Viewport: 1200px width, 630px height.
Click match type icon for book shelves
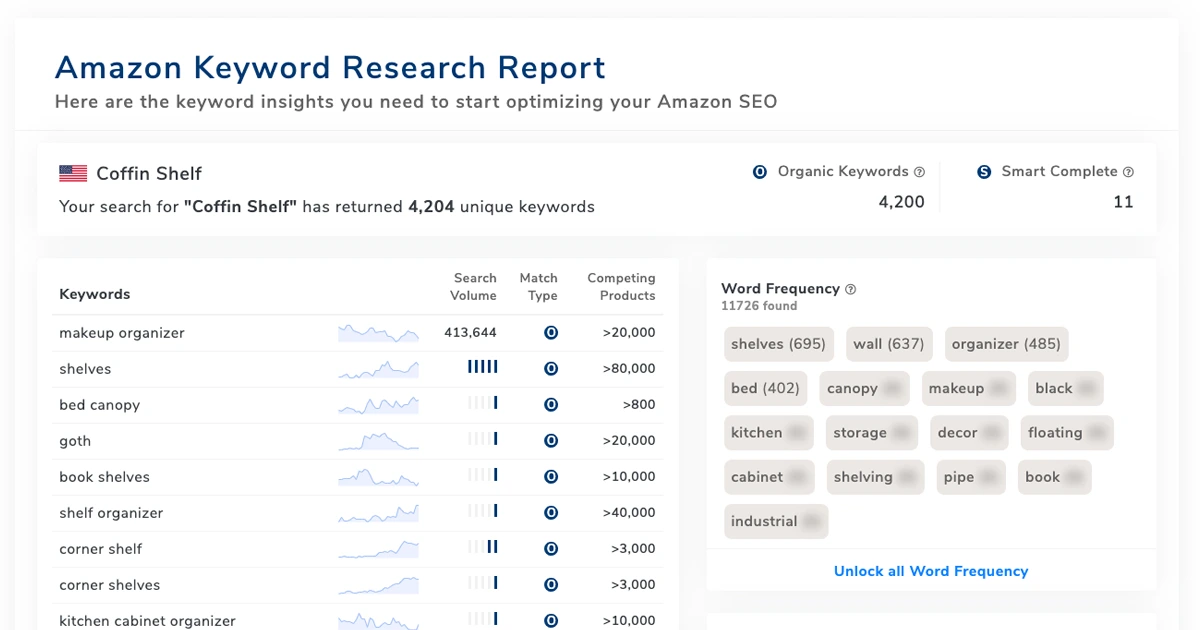[x=550, y=477]
